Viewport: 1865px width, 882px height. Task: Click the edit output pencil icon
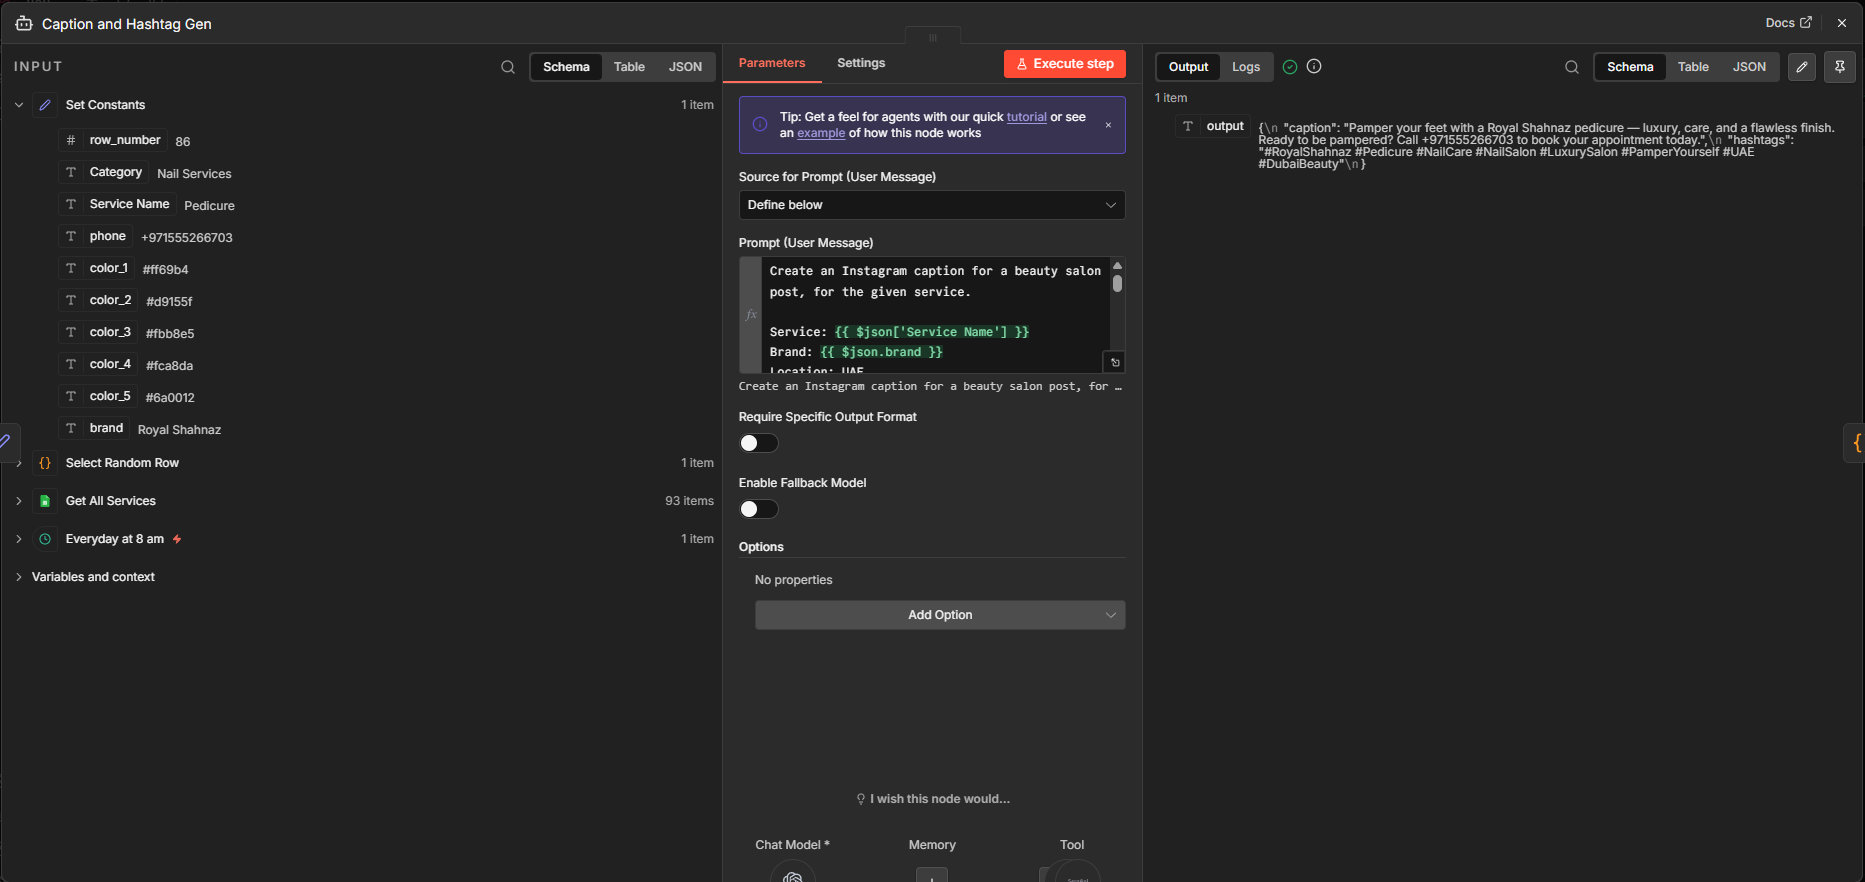tap(1802, 67)
